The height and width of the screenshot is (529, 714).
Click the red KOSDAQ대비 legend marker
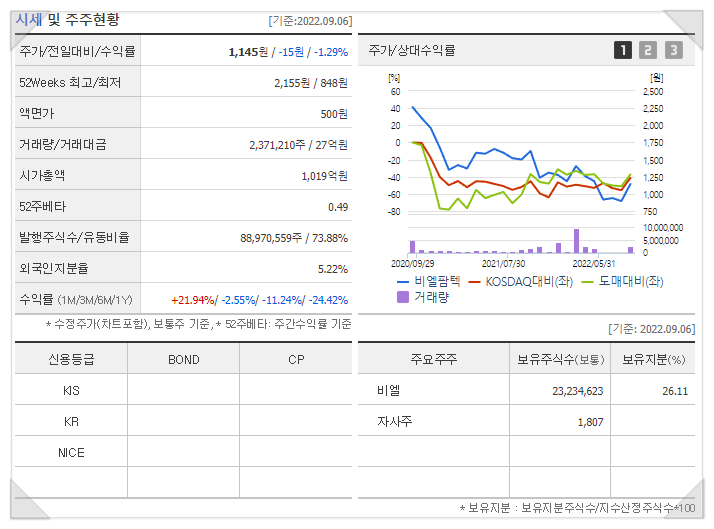475,282
